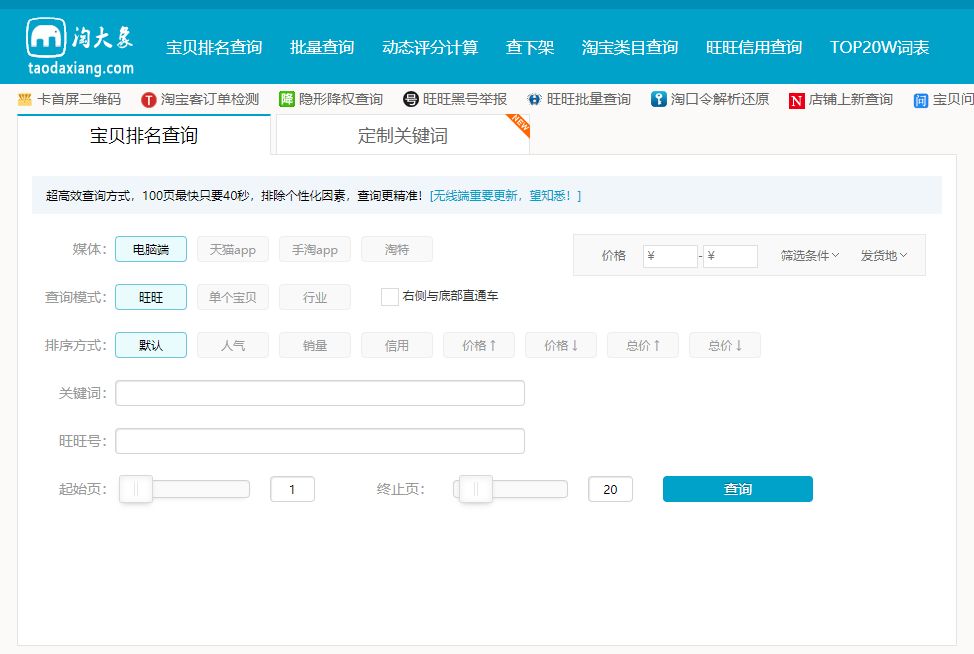974x654 pixels.
Task: Open 淘口令解析还原 link
Action: [720, 99]
